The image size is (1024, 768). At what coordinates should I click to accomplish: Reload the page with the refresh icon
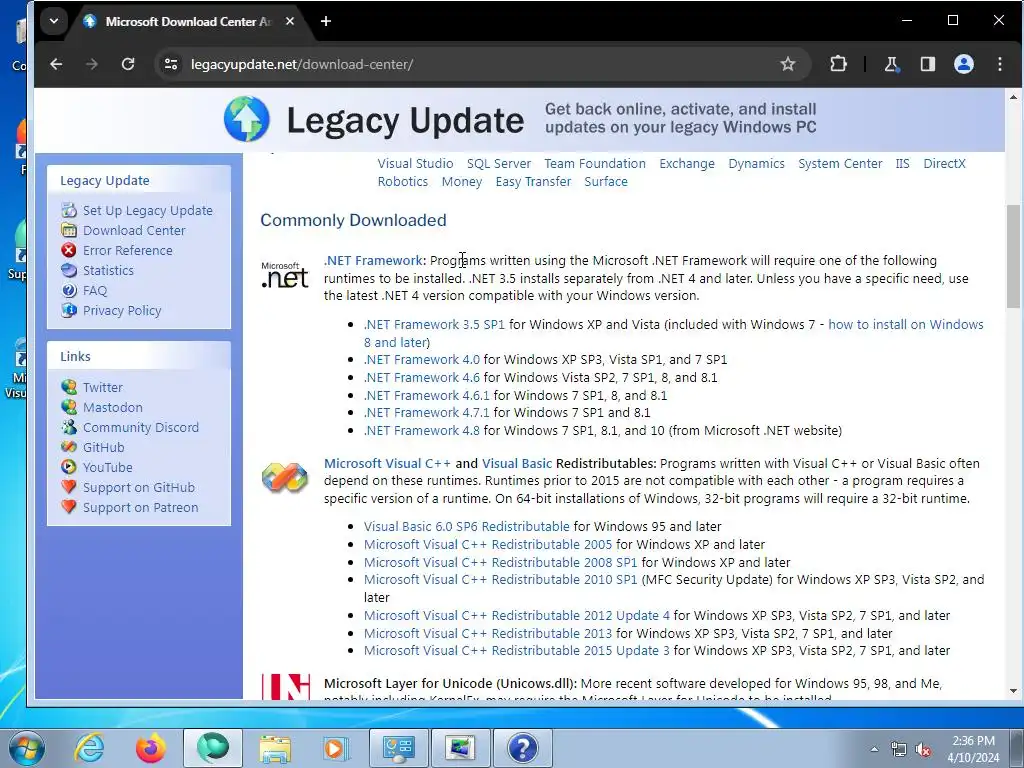click(128, 64)
